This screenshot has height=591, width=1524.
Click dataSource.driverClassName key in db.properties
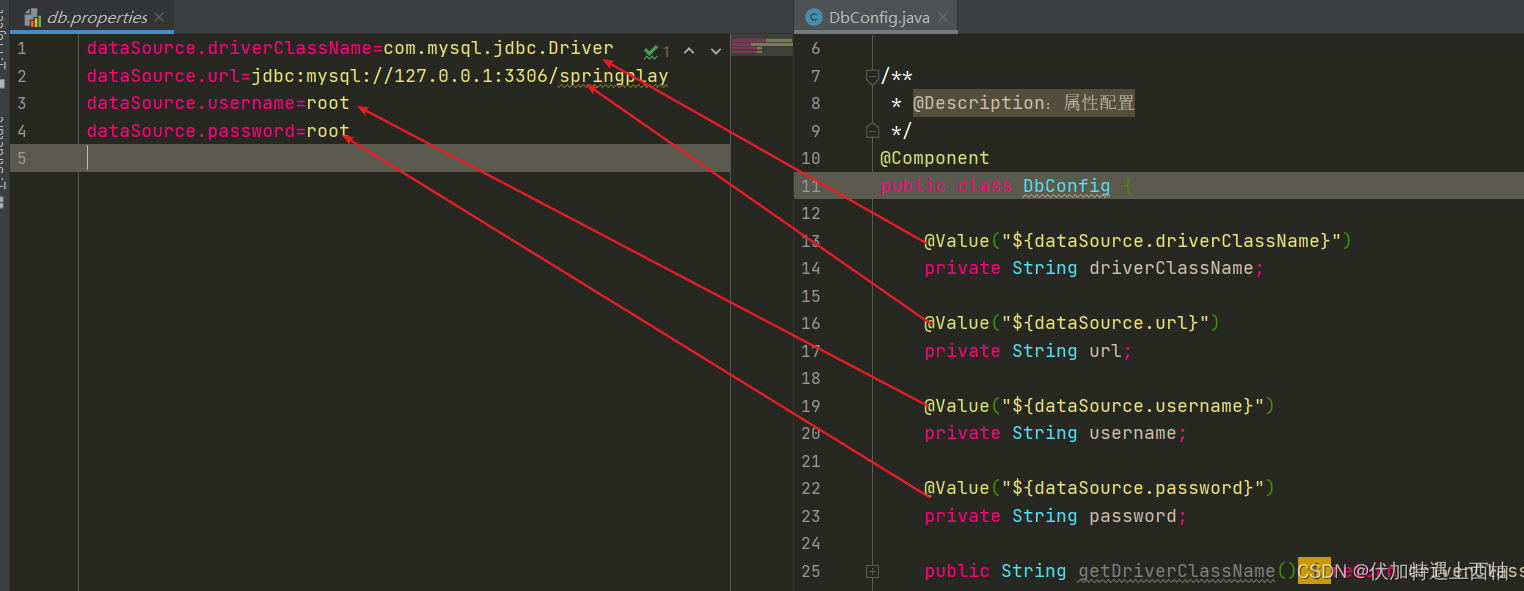click(x=230, y=48)
